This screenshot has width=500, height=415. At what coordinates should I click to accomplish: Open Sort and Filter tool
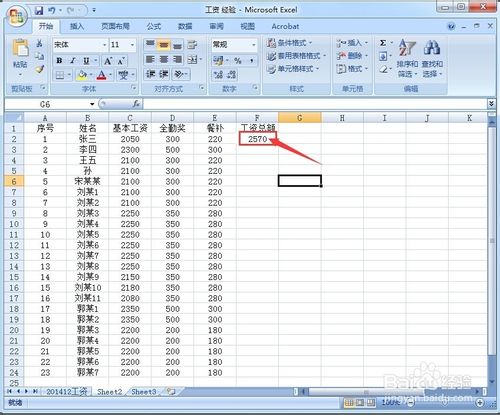(x=407, y=58)
